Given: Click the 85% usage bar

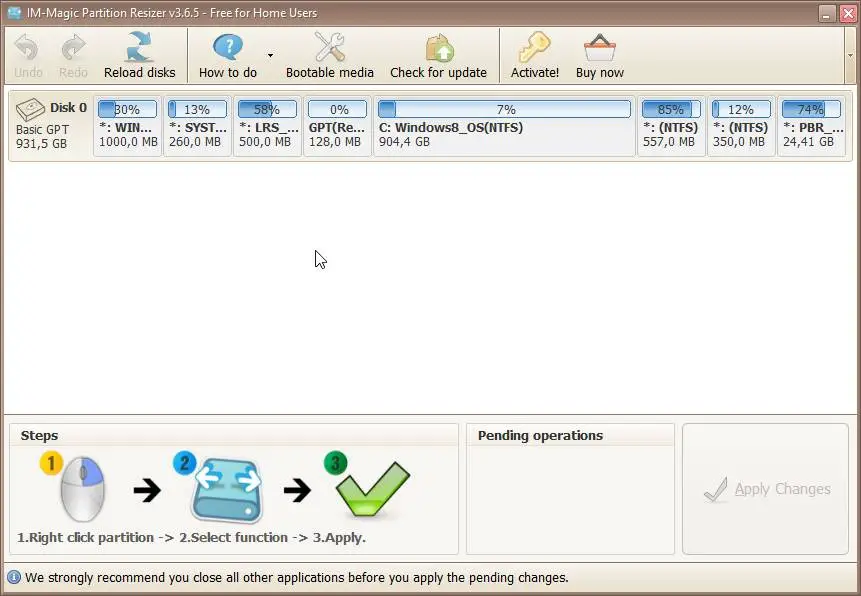Looking at the screenshot, I should [x=671, y=109].
